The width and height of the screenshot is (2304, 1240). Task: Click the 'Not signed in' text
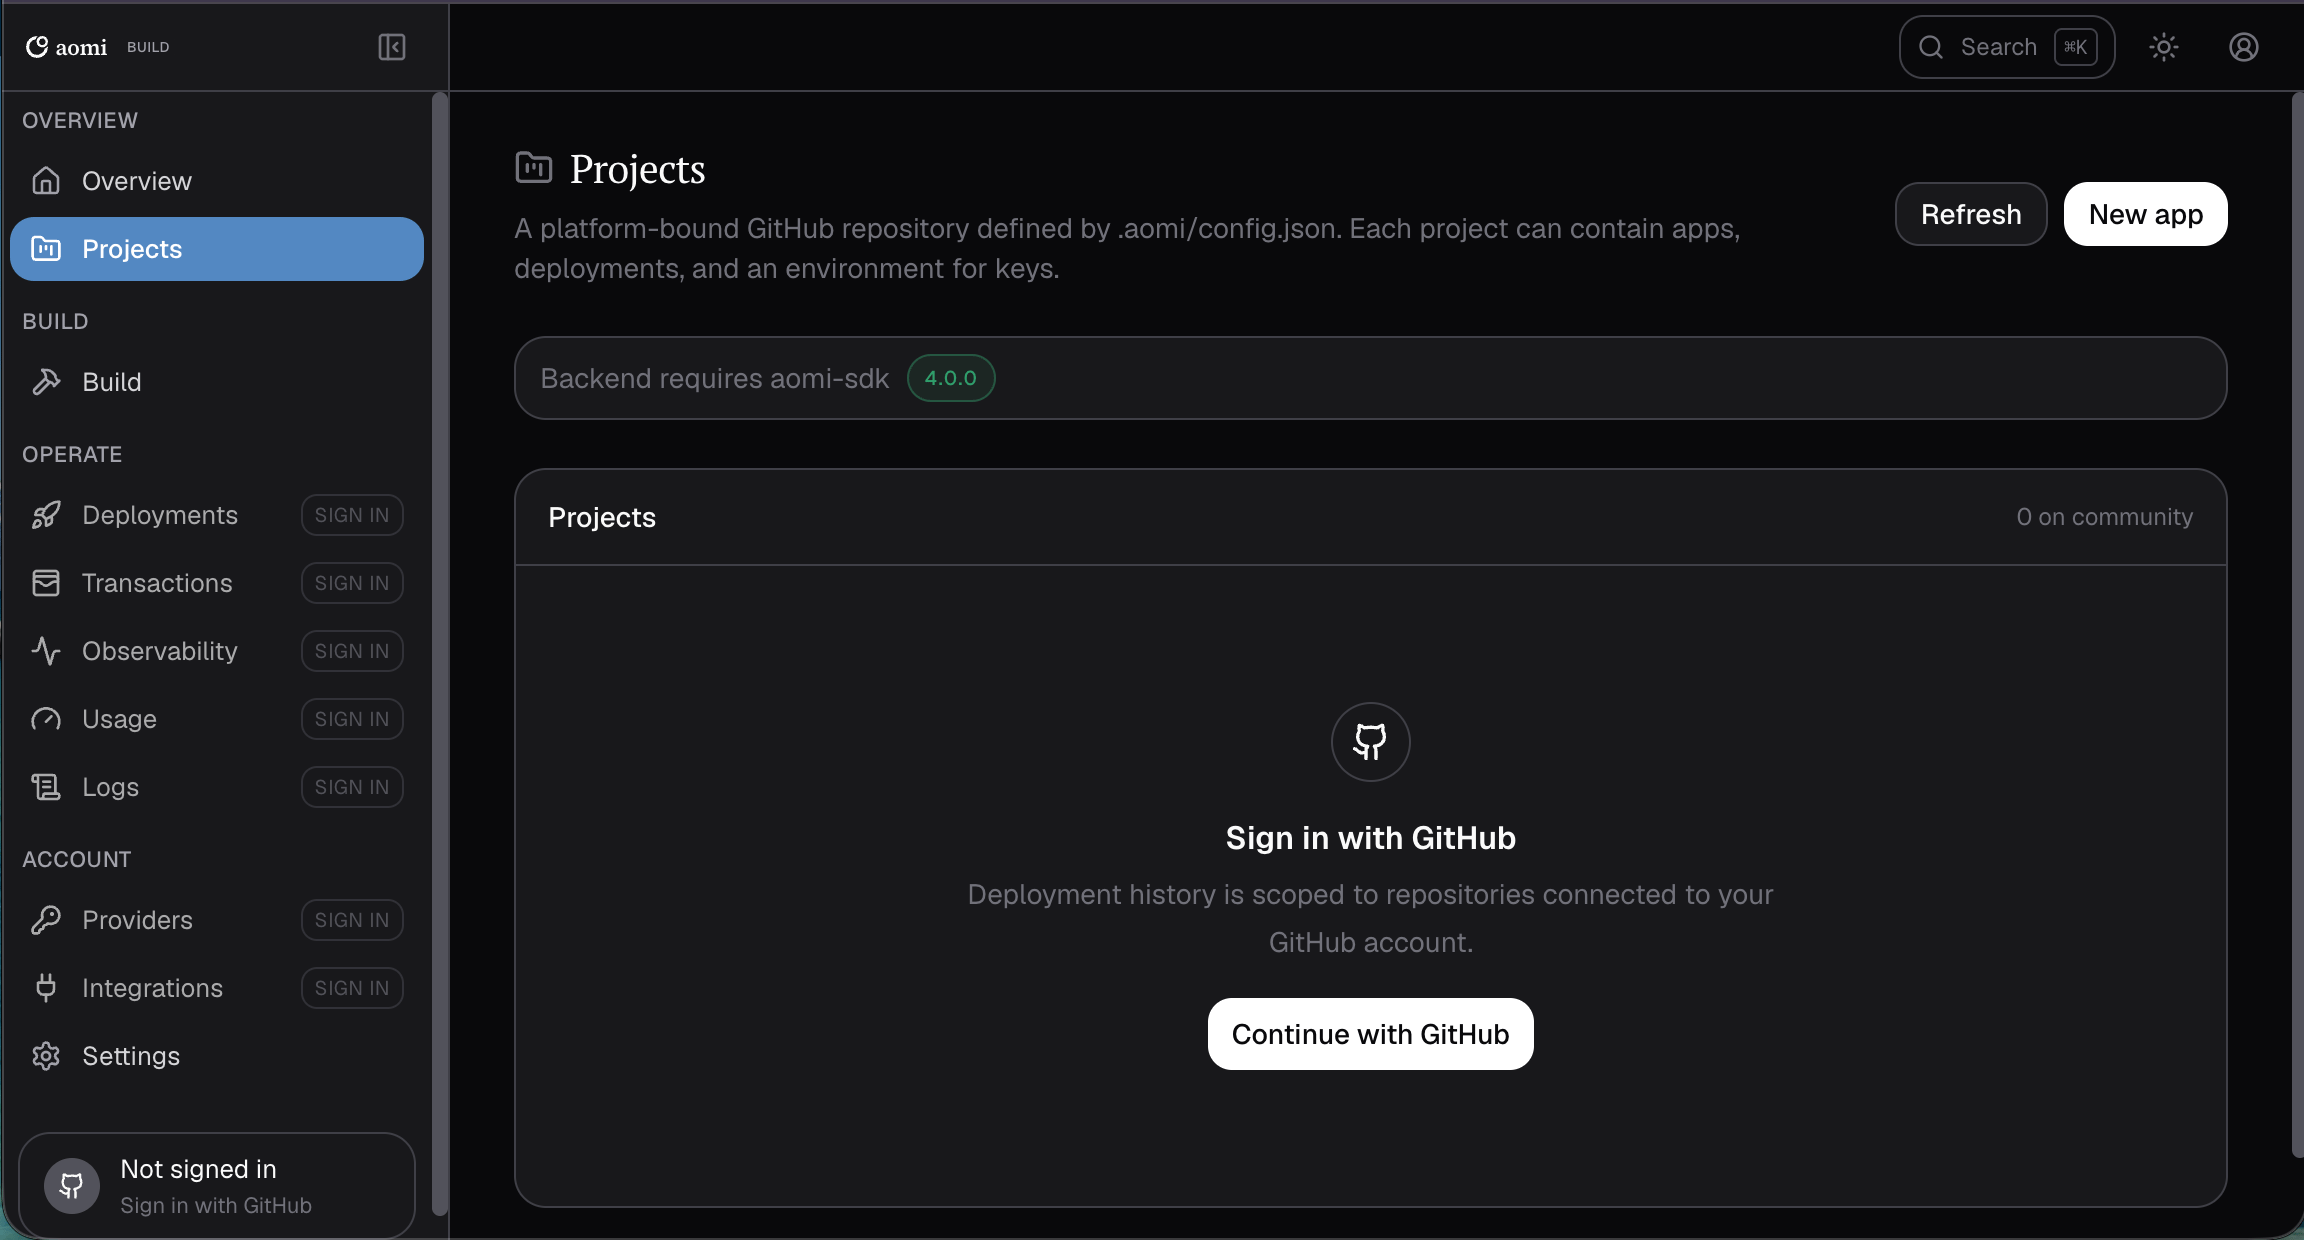pos(198,1169)
